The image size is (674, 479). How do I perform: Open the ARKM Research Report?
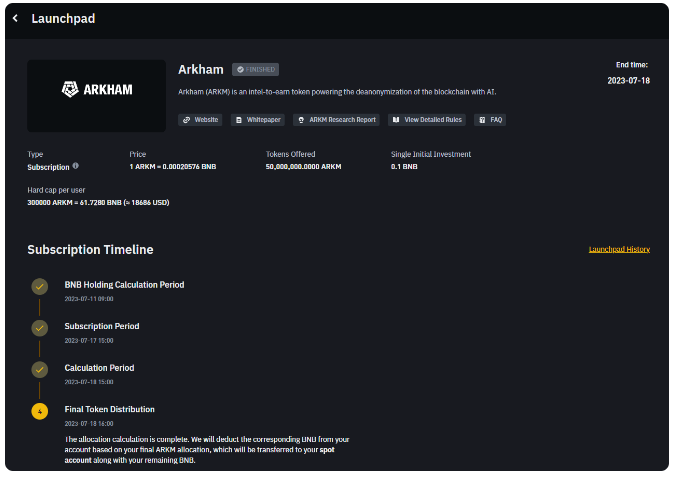336,120
